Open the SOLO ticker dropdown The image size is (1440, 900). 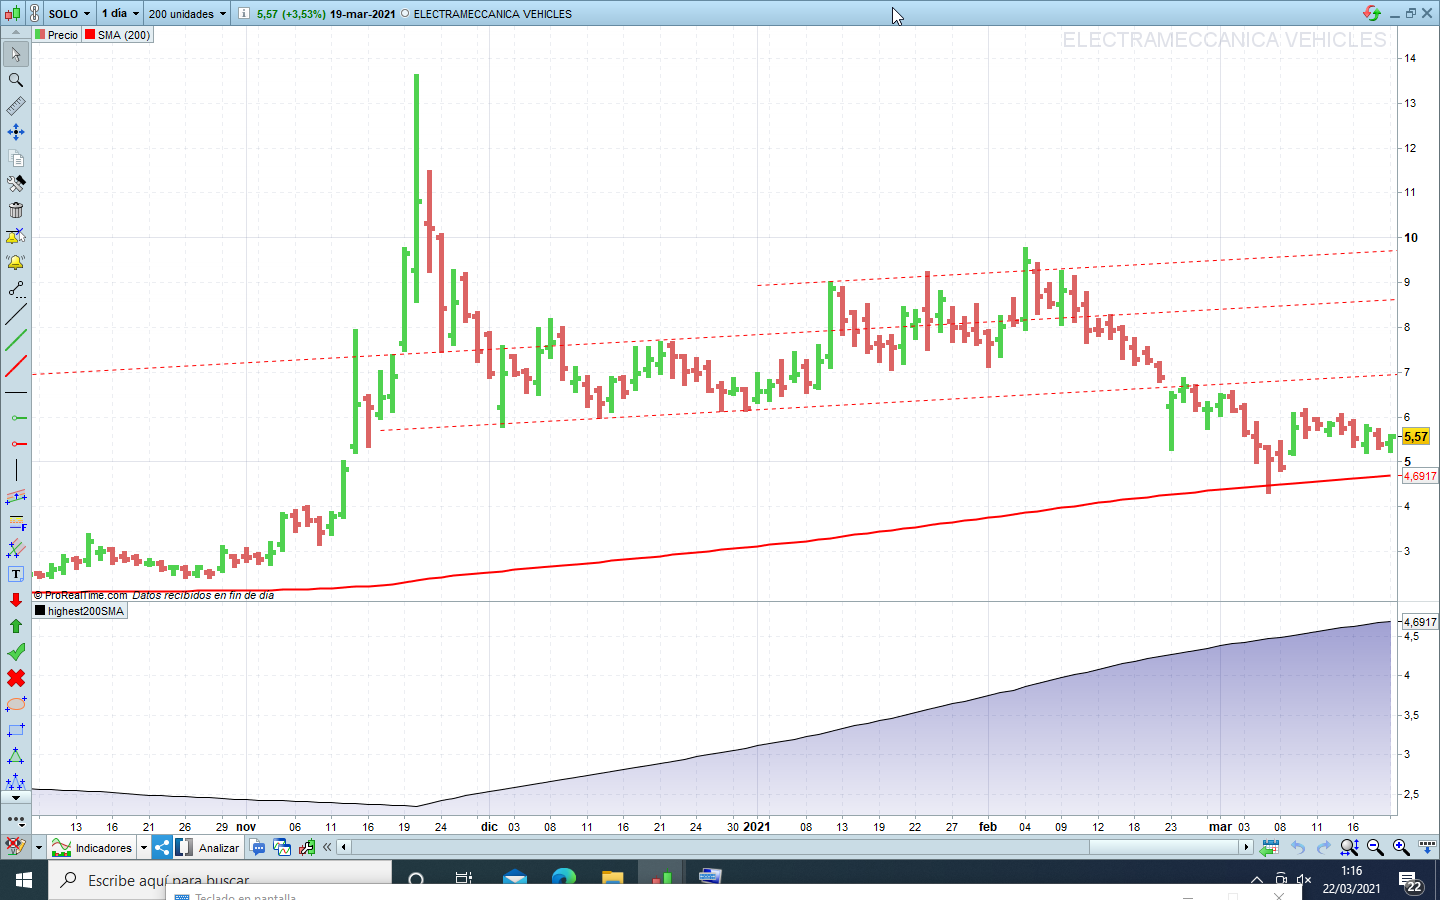pos(69,14)
